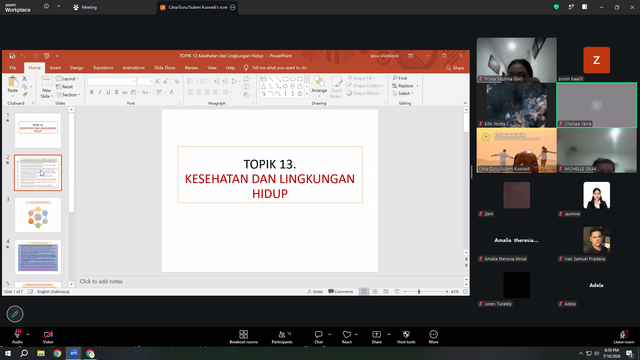
Task: Switch to the Design ribbon tab
Action: (76, 68)
